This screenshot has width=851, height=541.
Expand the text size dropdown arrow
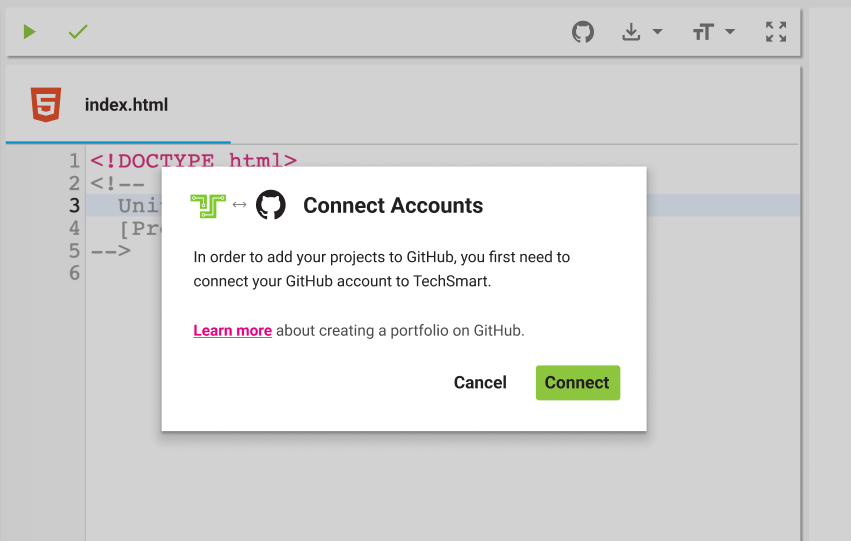click(730, 31)
